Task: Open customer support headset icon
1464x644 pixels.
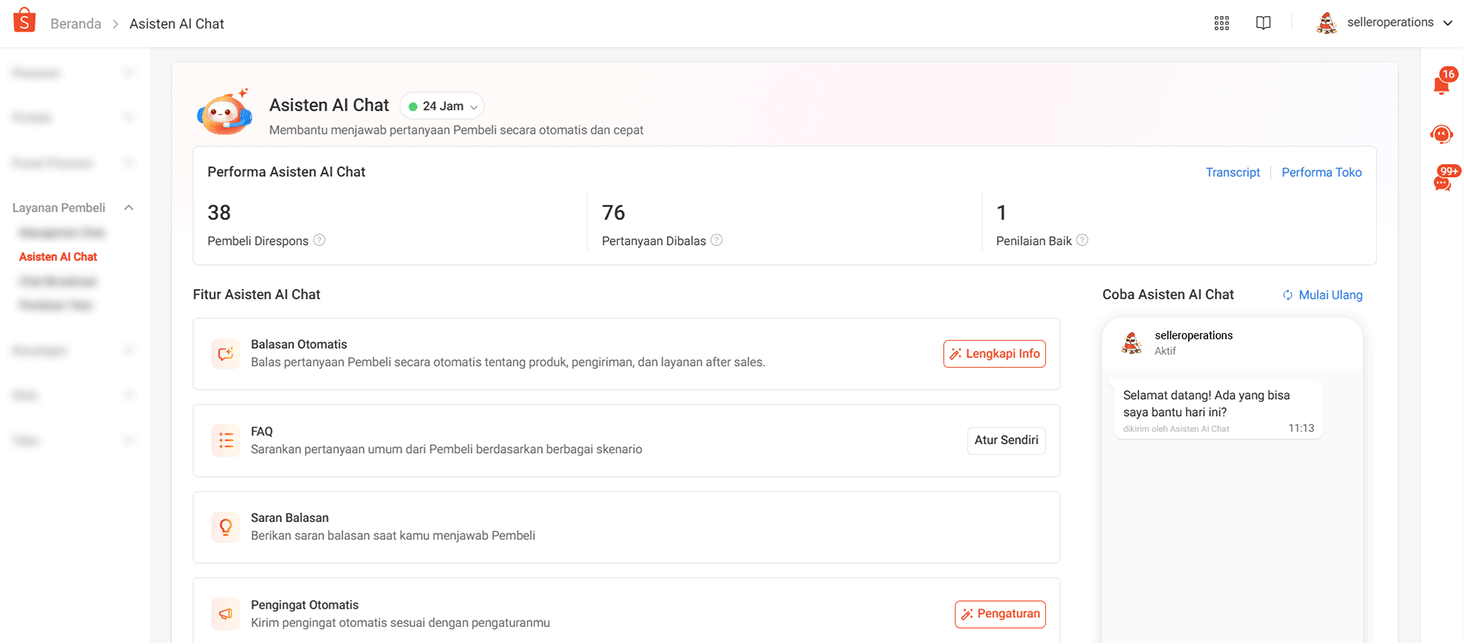Action: coord(1441,134)
